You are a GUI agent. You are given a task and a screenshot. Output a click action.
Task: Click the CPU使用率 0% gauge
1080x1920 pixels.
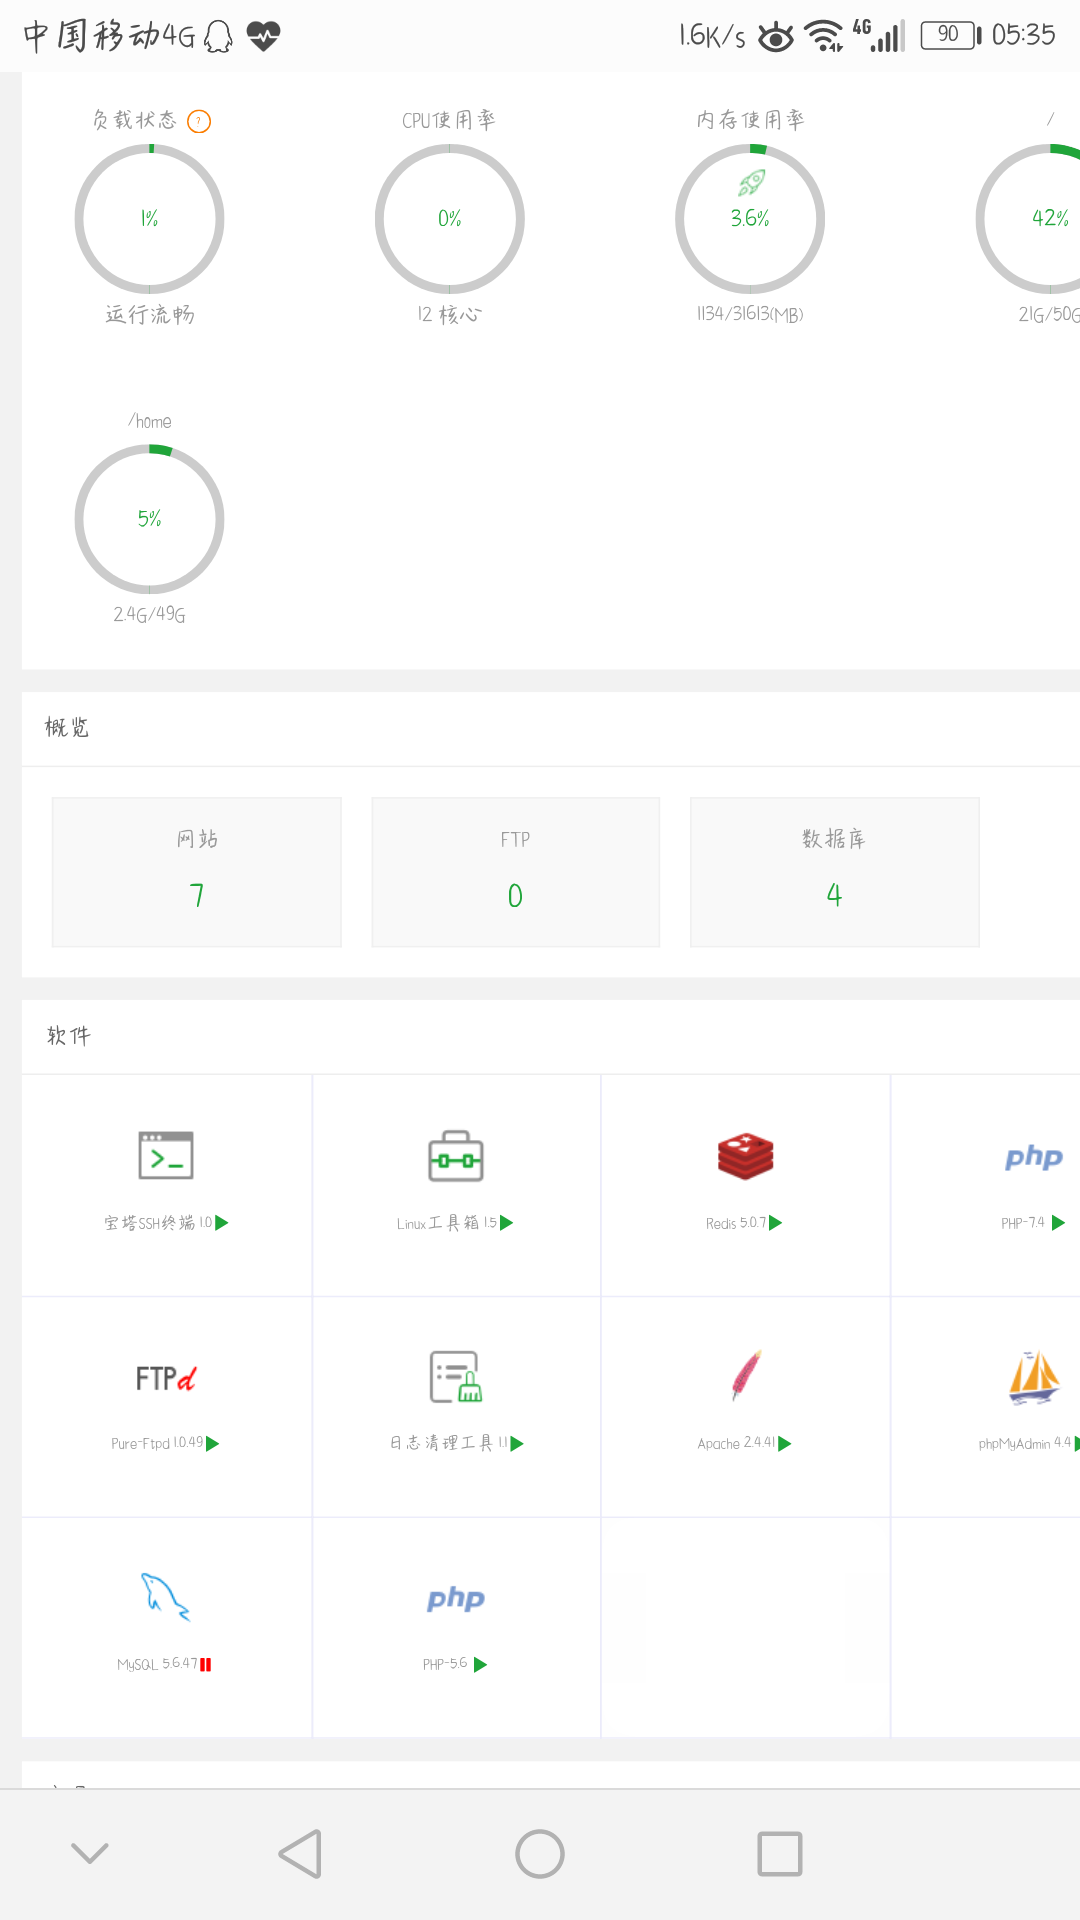pyautogui.click(x=450, y=219)
